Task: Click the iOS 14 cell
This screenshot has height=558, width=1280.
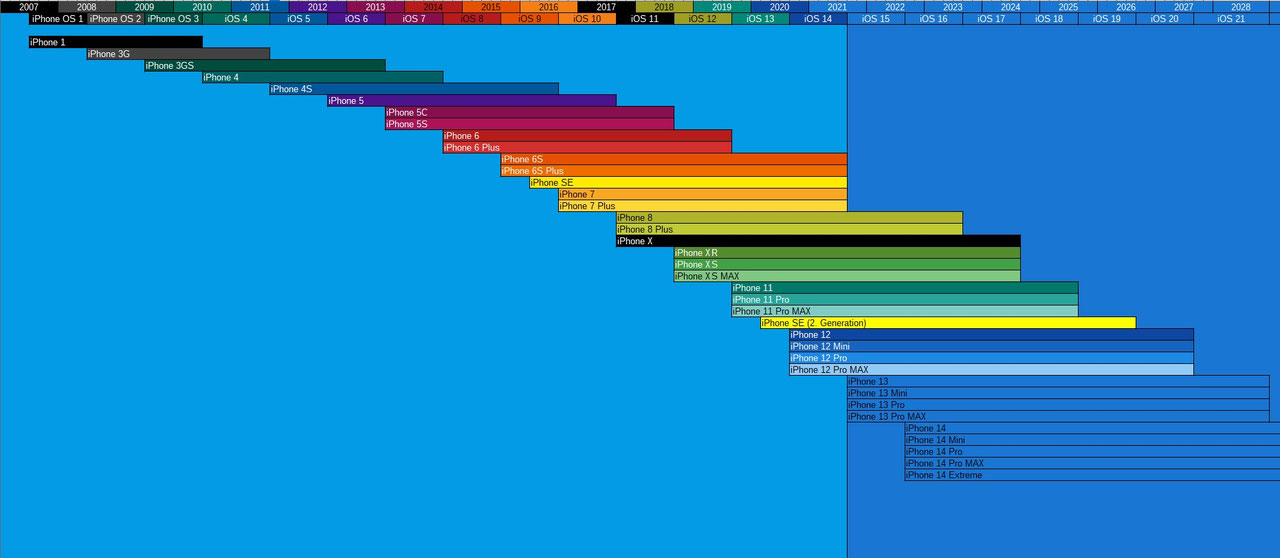Action: pos(818,19)
